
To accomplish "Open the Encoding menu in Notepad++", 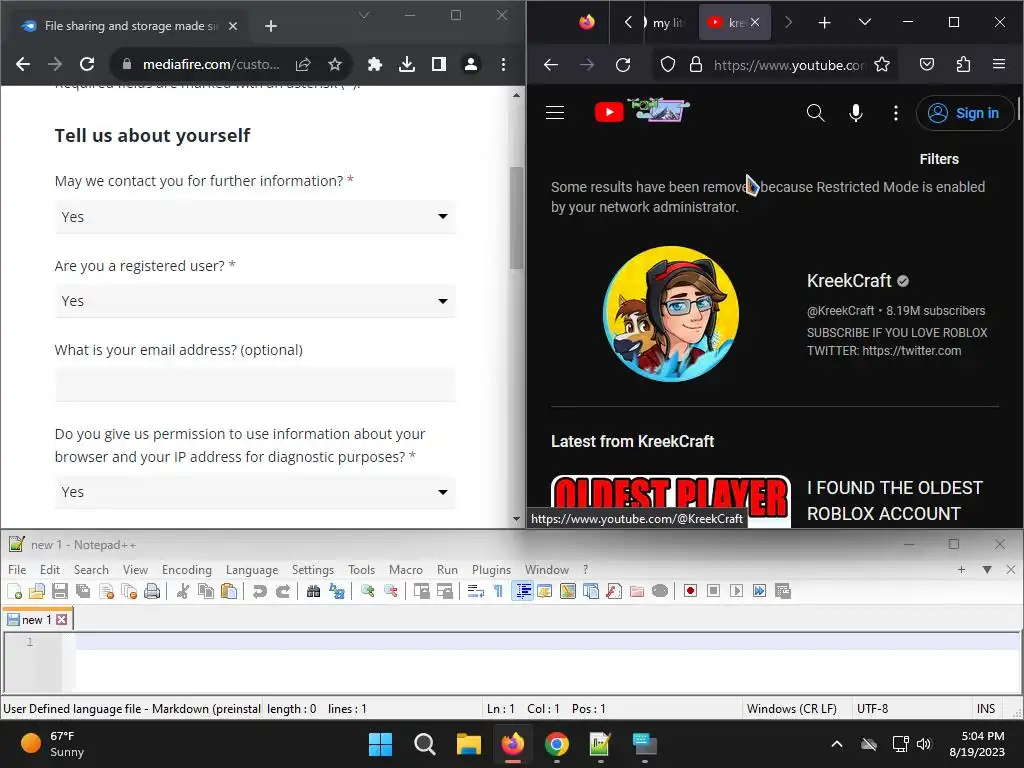I will (x=187, y=569).
